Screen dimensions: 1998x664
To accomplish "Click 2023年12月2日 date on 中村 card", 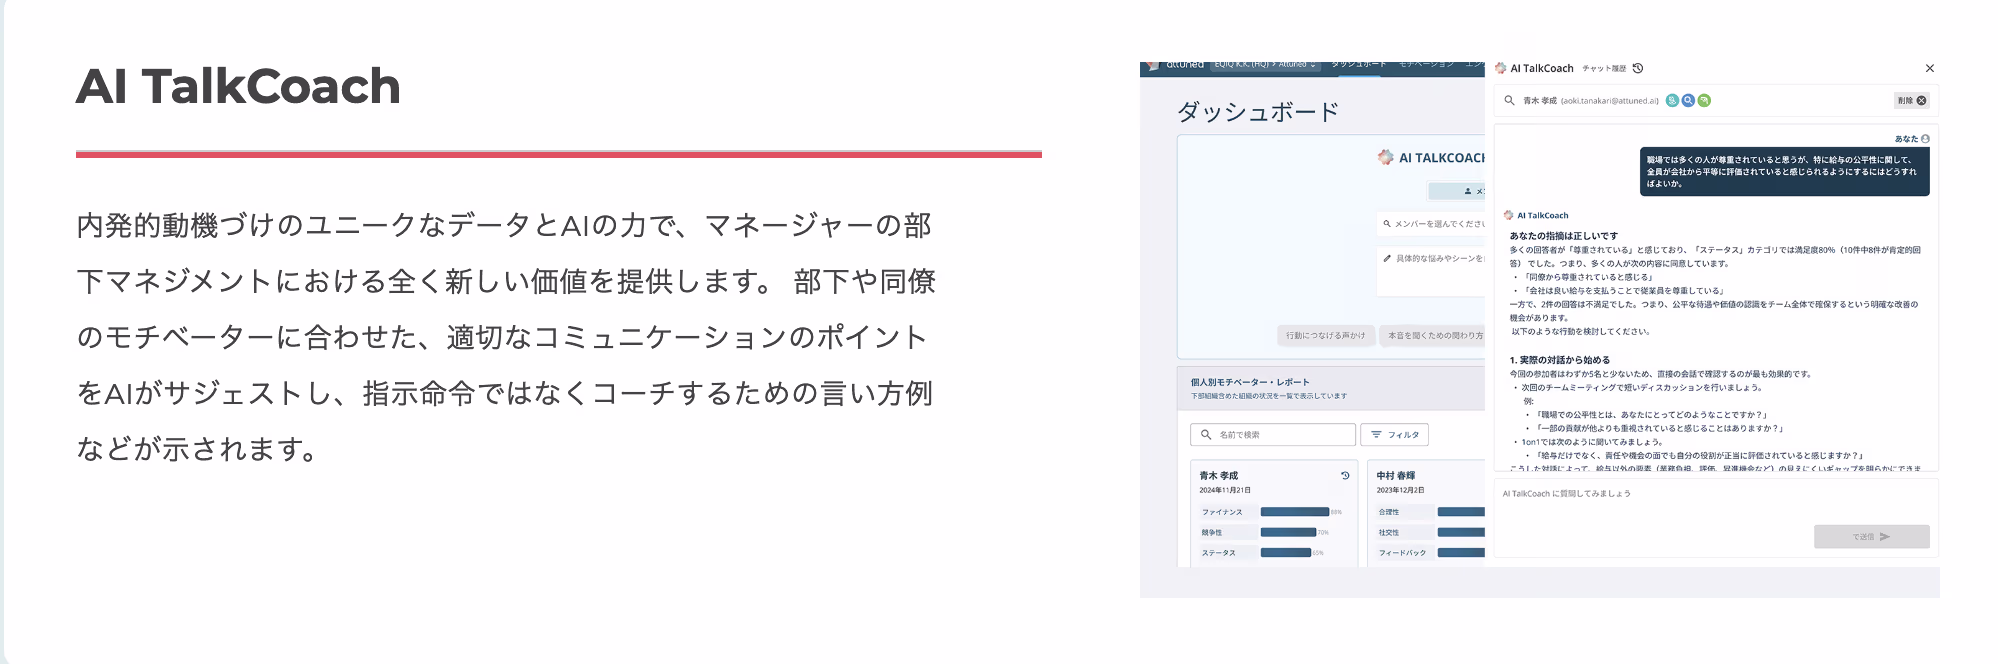I will 1400,490.
